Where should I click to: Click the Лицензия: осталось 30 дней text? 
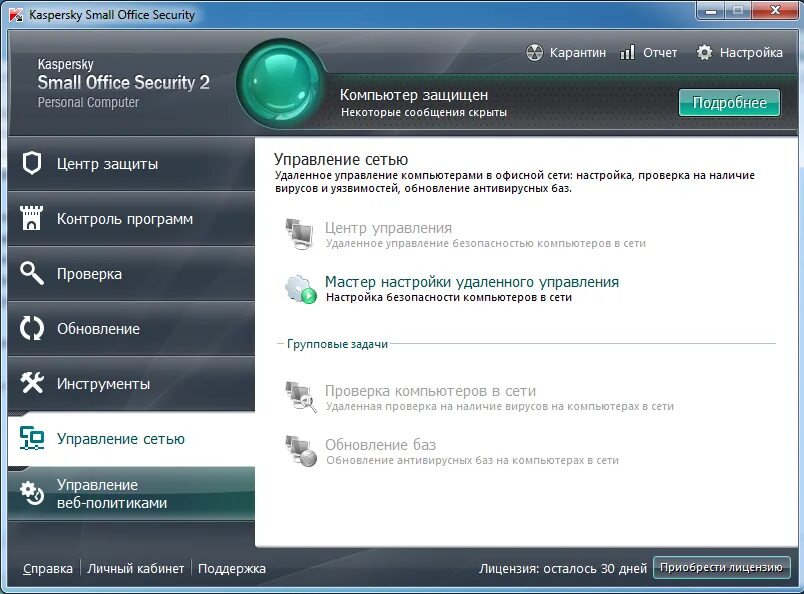pos(562,568)
